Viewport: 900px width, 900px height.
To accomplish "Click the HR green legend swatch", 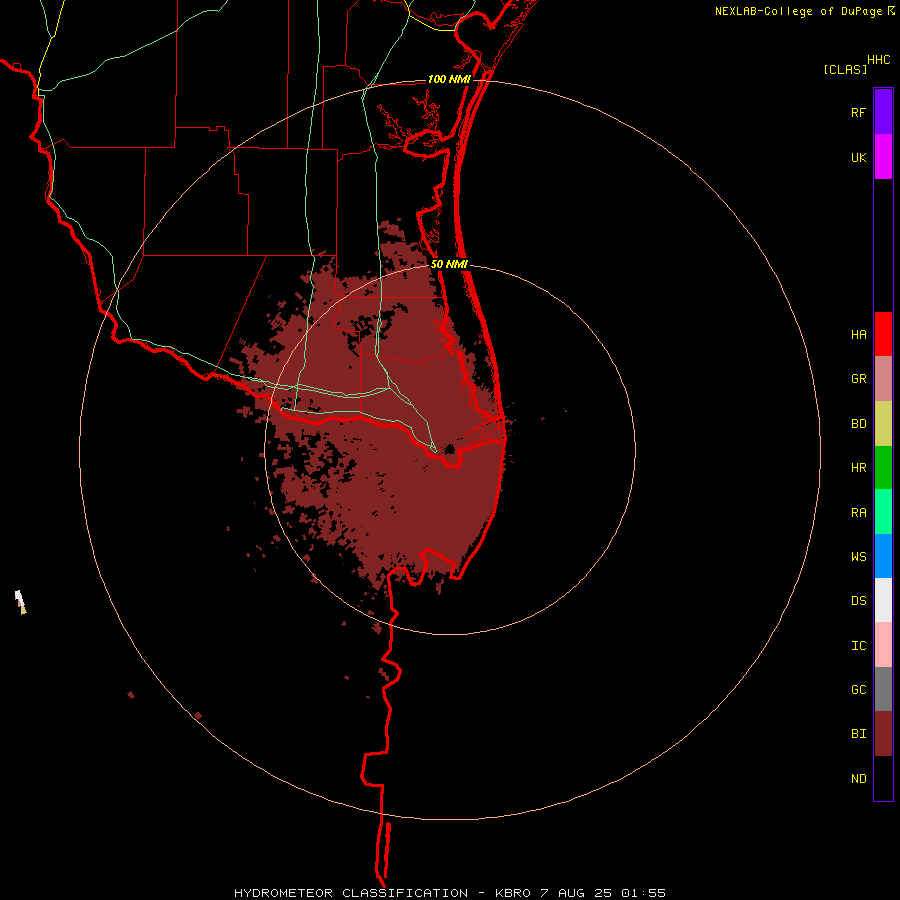I will point(883,468).
